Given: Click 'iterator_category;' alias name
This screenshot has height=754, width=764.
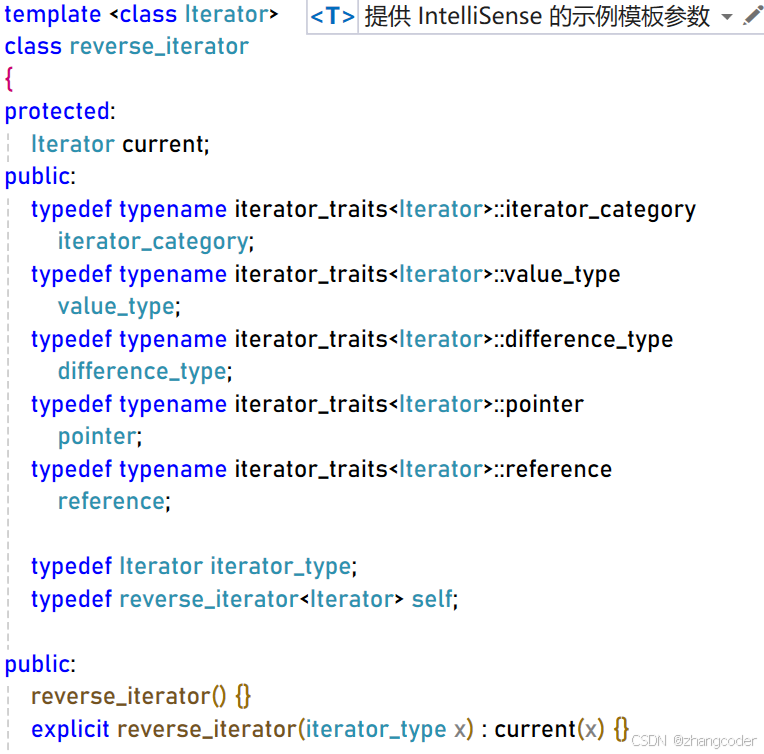Looking at the screenshot, I should tap(156, 242).
